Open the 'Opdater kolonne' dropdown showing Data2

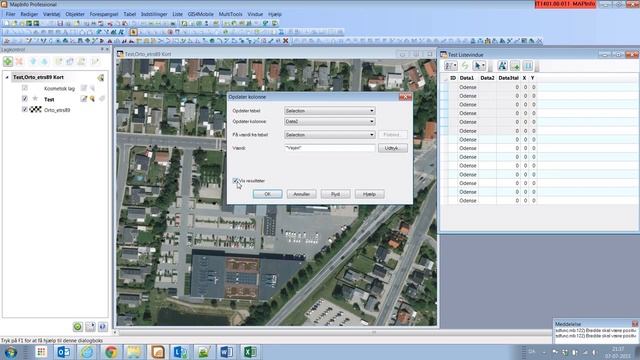pos(330,121)
